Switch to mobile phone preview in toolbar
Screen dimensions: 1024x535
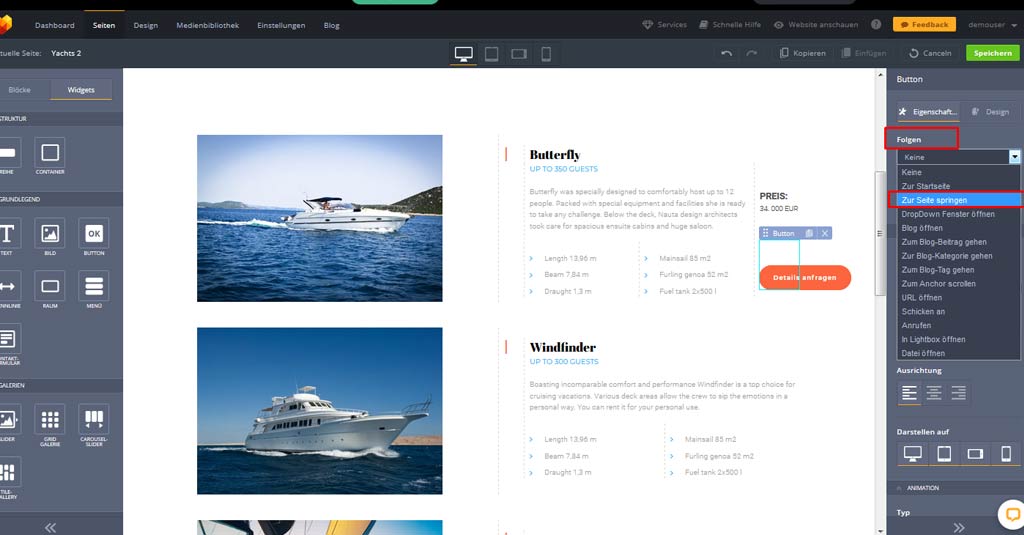[546, 54]
